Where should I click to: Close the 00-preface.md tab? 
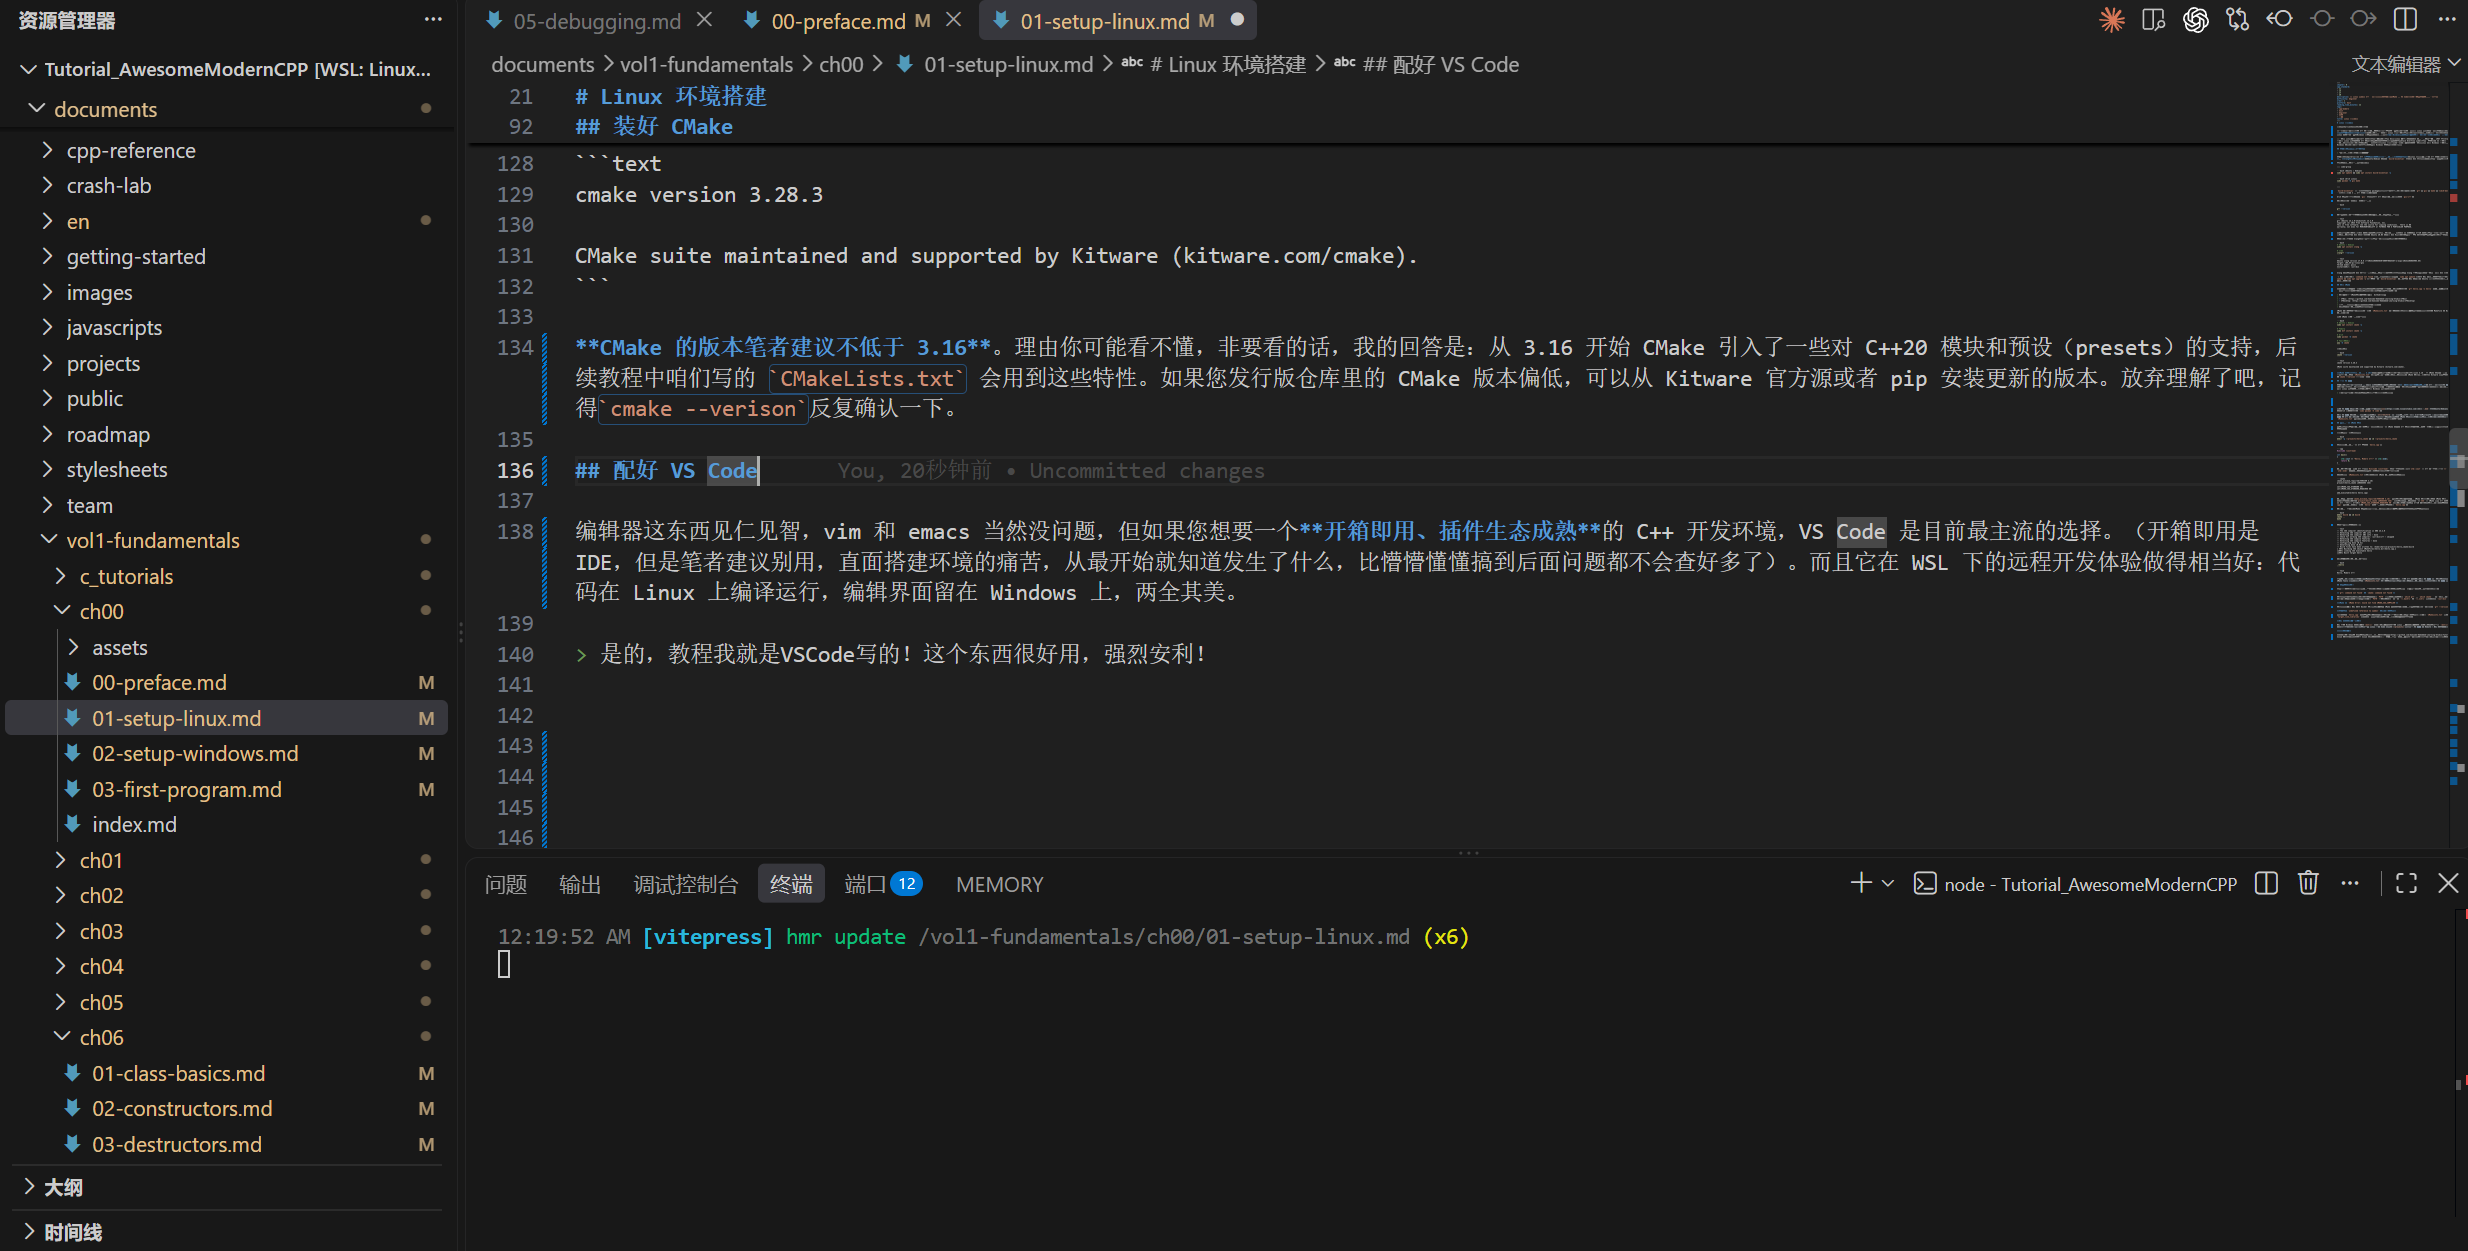tap(954, 20)
